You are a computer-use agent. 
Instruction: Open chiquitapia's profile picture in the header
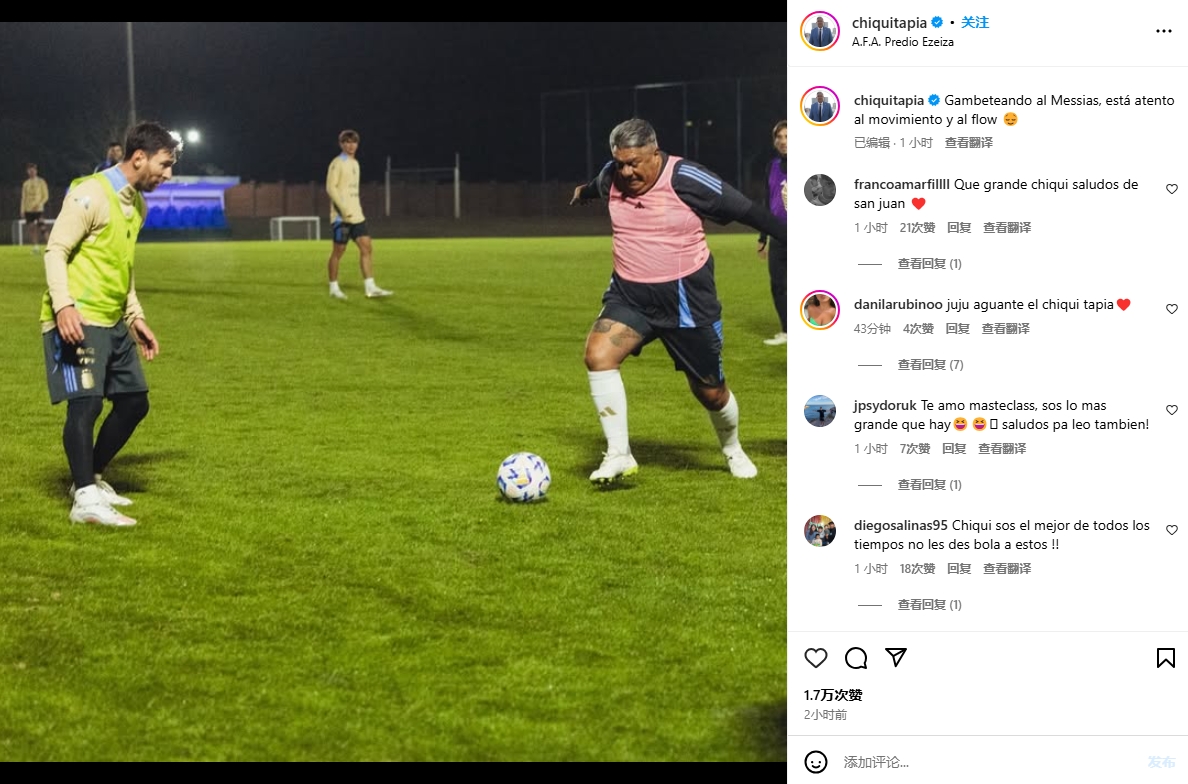820,31
